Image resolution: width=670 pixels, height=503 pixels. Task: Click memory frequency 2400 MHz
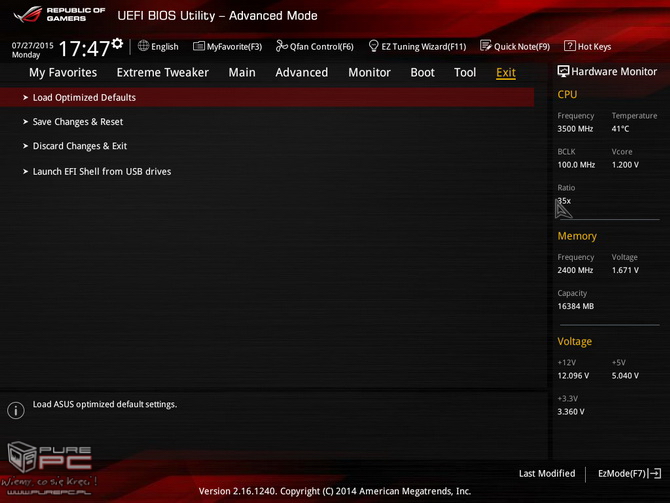click(575, 270)
